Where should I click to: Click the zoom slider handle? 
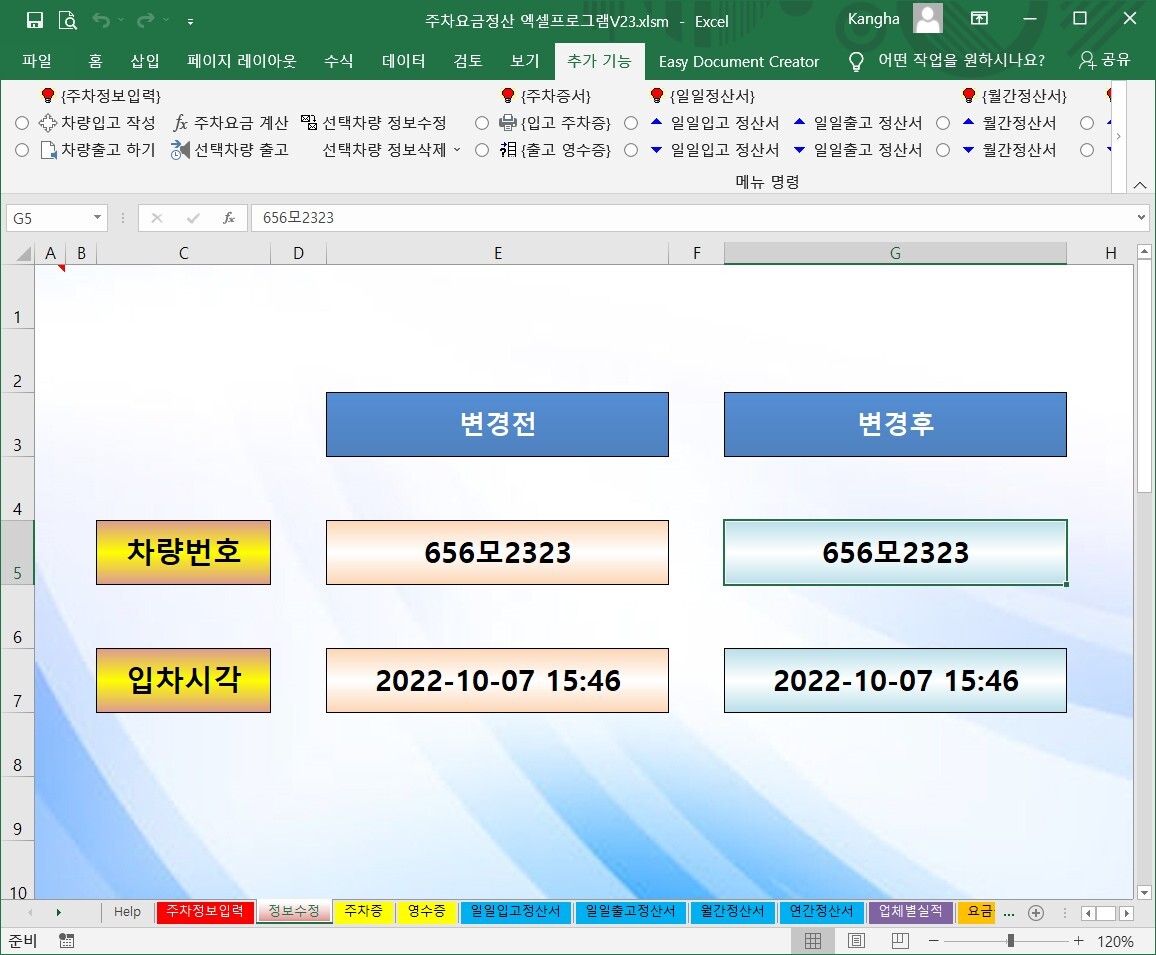pyautogui.click(x=1011, y=941)
